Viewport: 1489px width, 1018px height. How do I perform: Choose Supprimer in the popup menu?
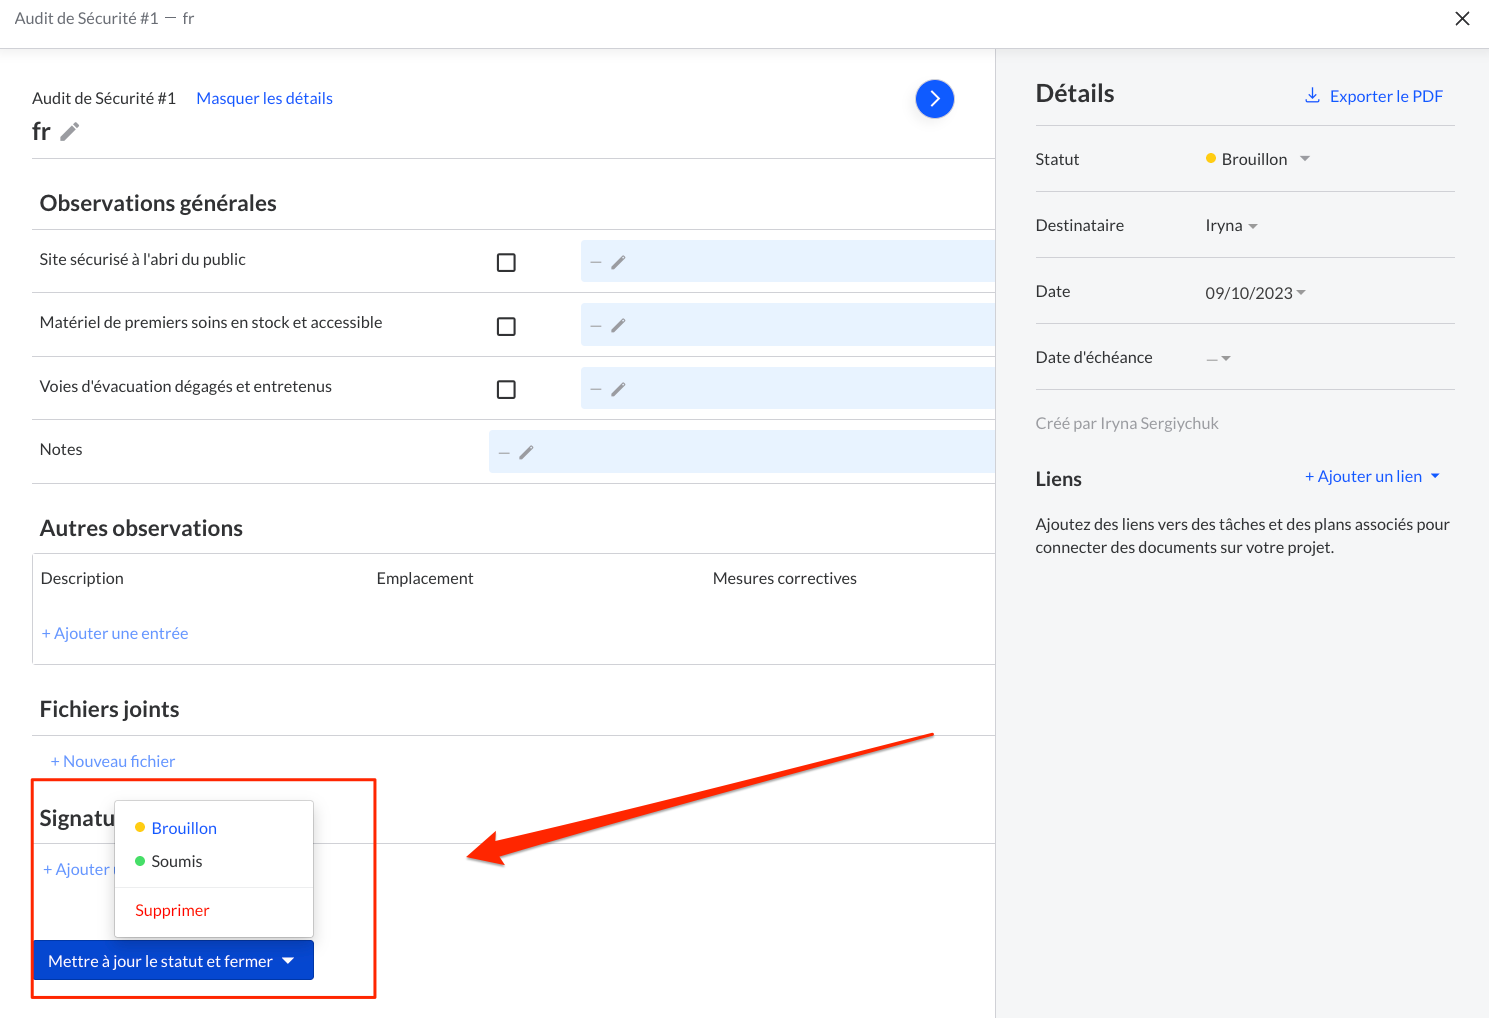[172, 911]
